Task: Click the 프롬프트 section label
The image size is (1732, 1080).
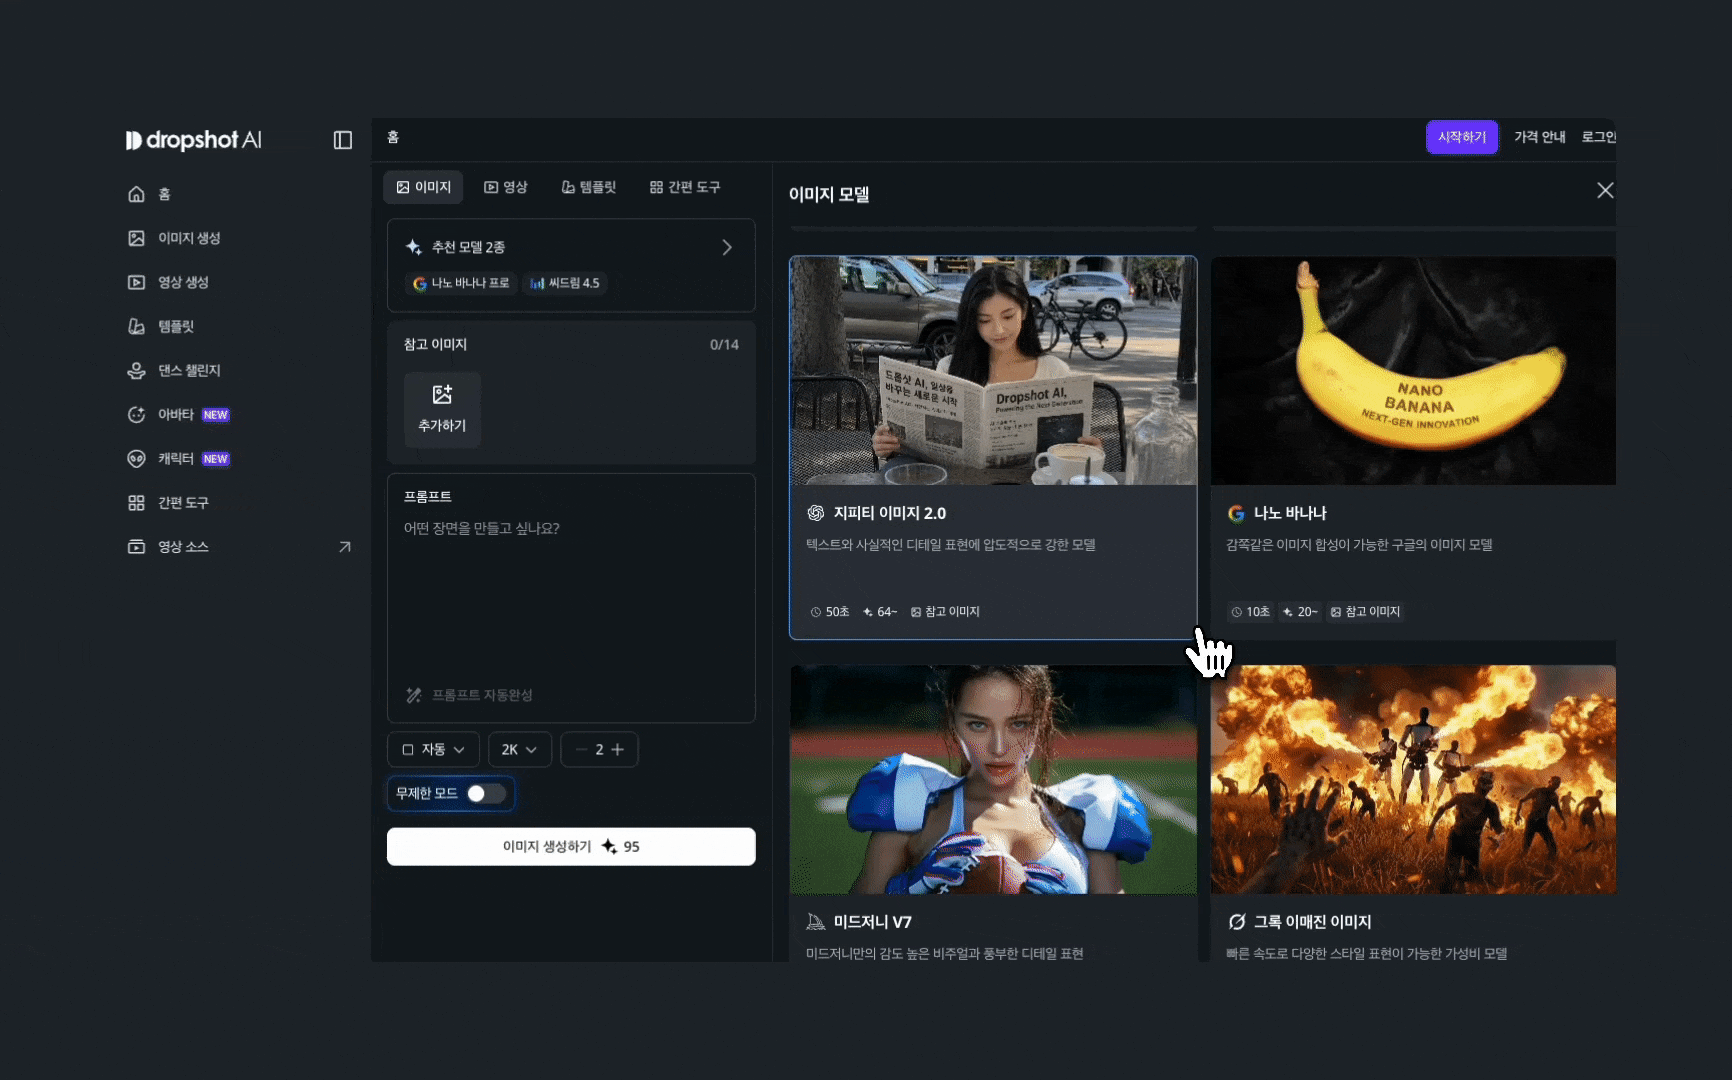Action: click(427, 496)
